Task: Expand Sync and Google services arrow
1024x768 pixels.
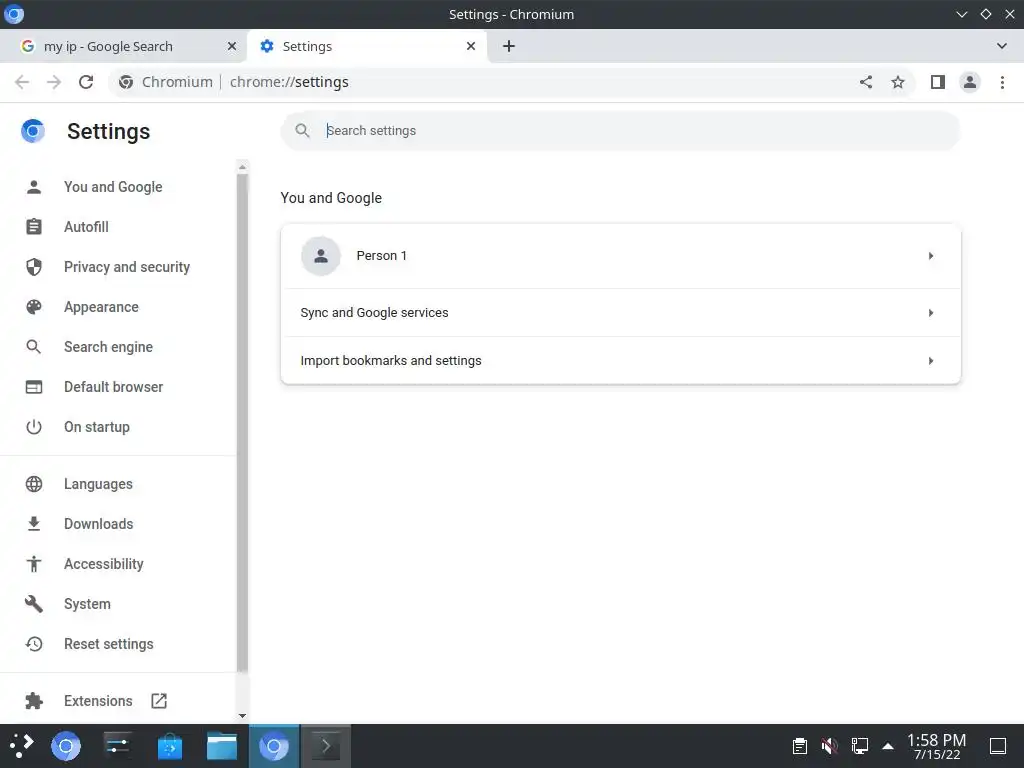Action: coord(931,313)
